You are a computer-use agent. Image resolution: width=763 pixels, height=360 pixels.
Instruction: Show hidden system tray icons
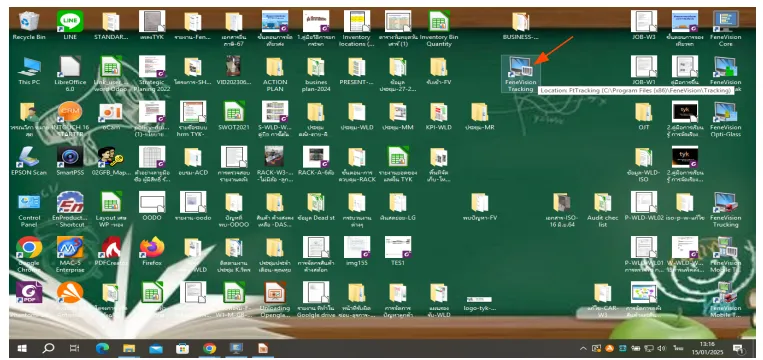[583, 348]
